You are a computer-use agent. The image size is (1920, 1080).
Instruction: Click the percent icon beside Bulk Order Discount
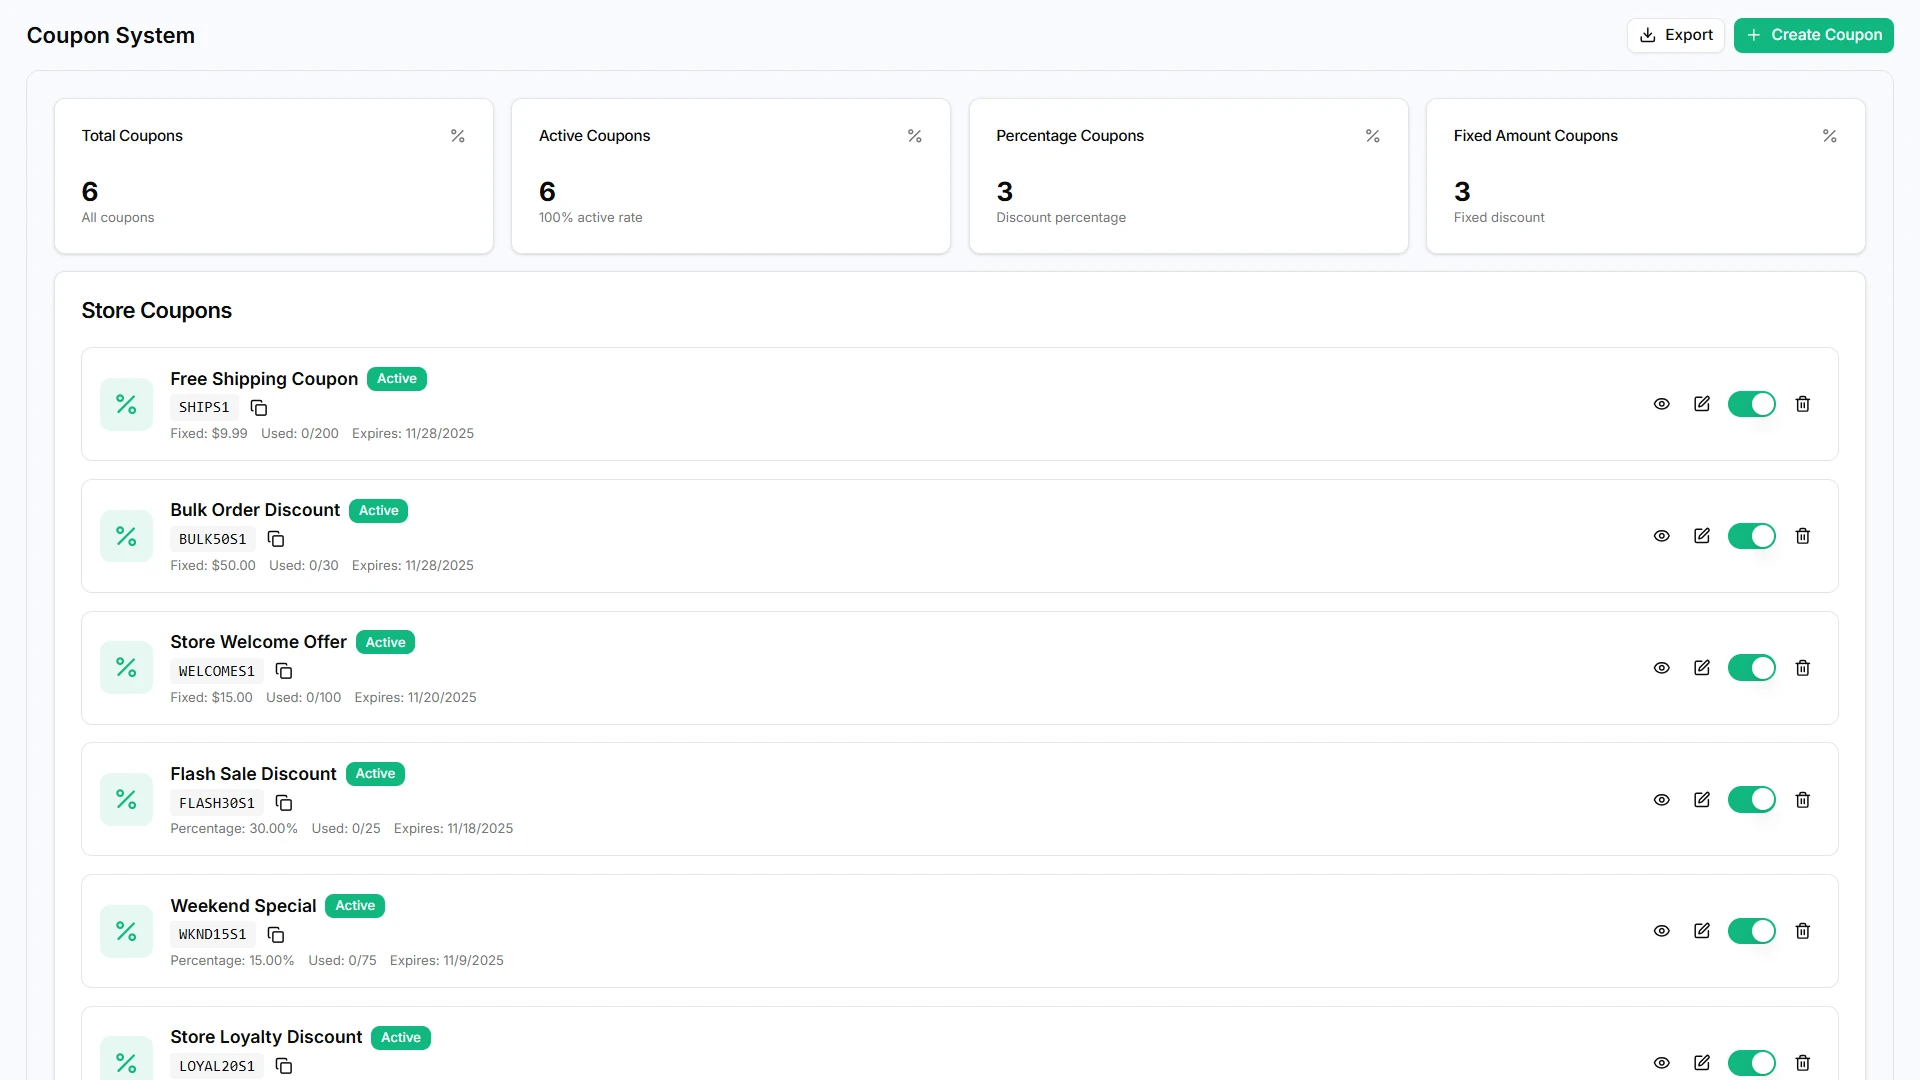tap(126, 536)
